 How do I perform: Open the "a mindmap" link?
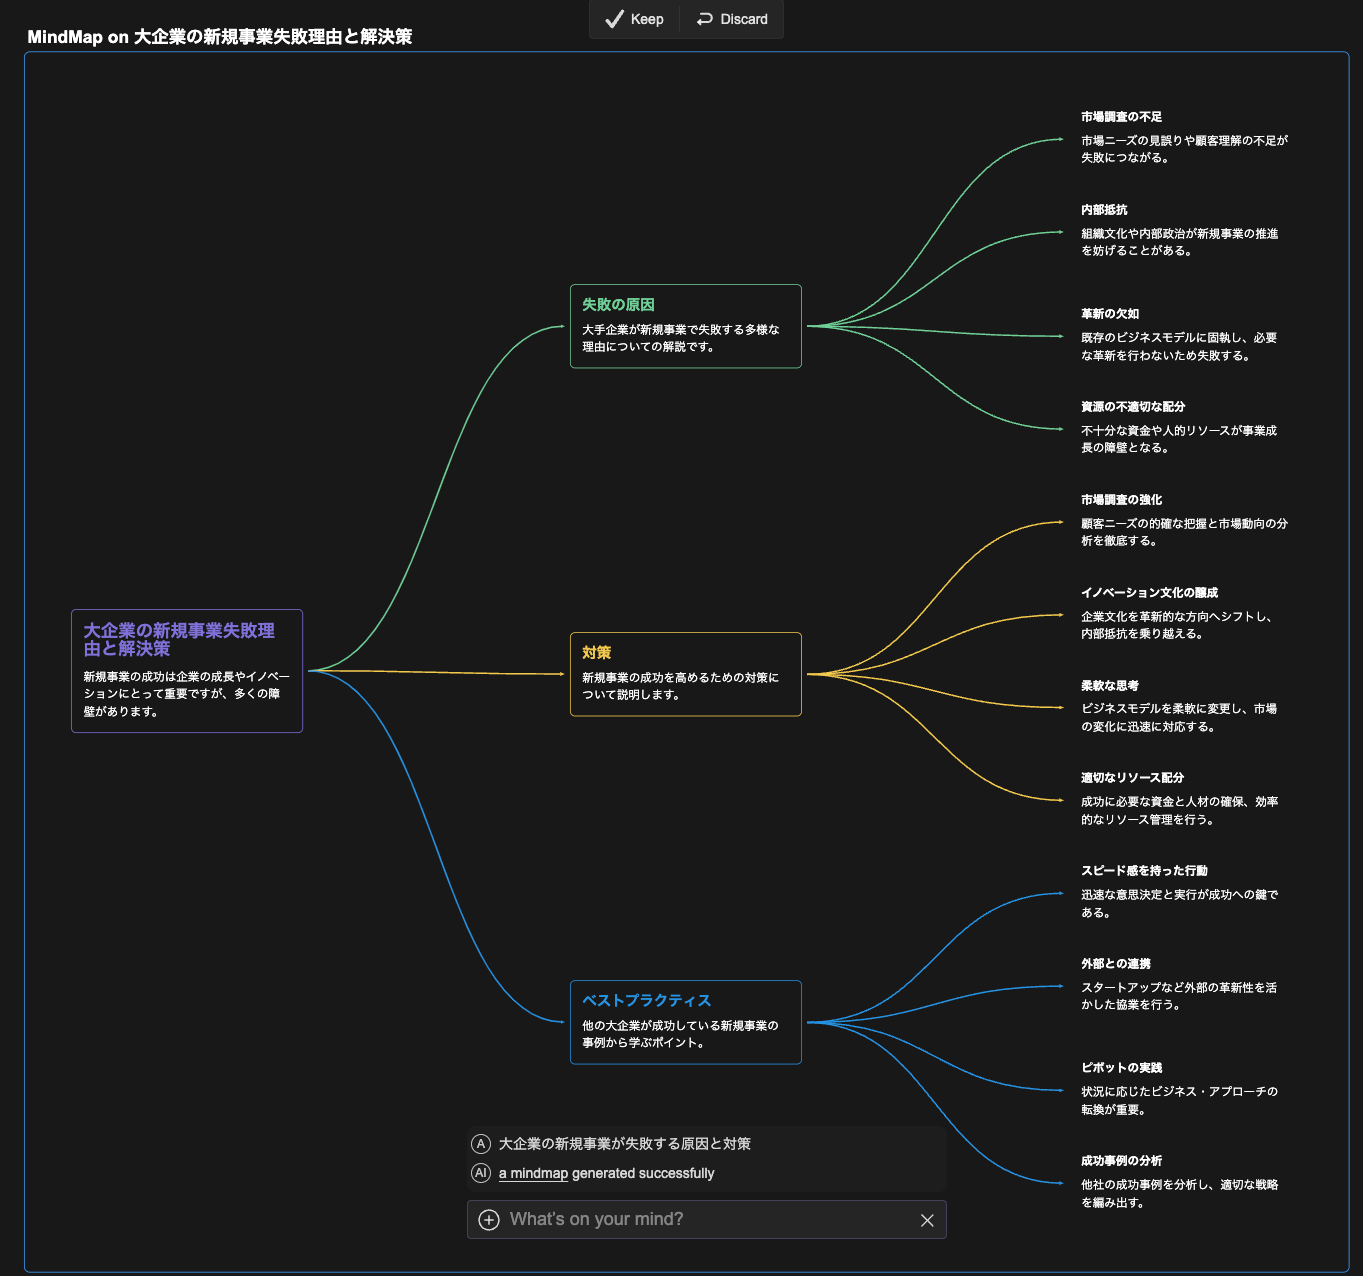(x=533, y=1173)
